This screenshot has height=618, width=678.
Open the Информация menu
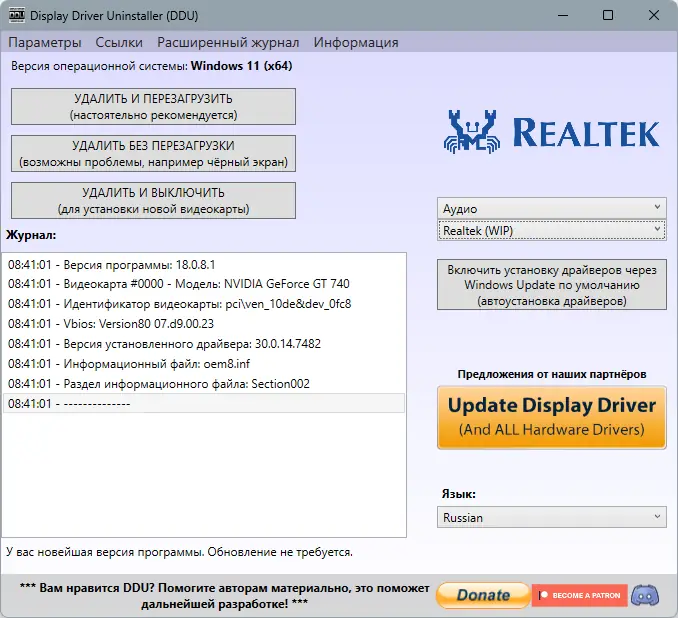[356, 42]
